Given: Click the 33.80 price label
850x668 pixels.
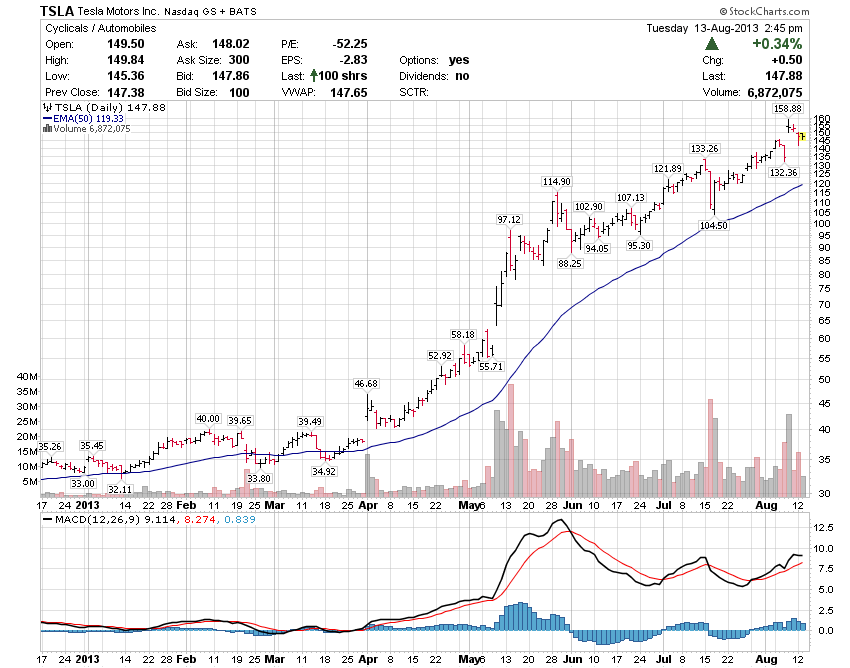Looking at the screenshot, I should (259, 479).
